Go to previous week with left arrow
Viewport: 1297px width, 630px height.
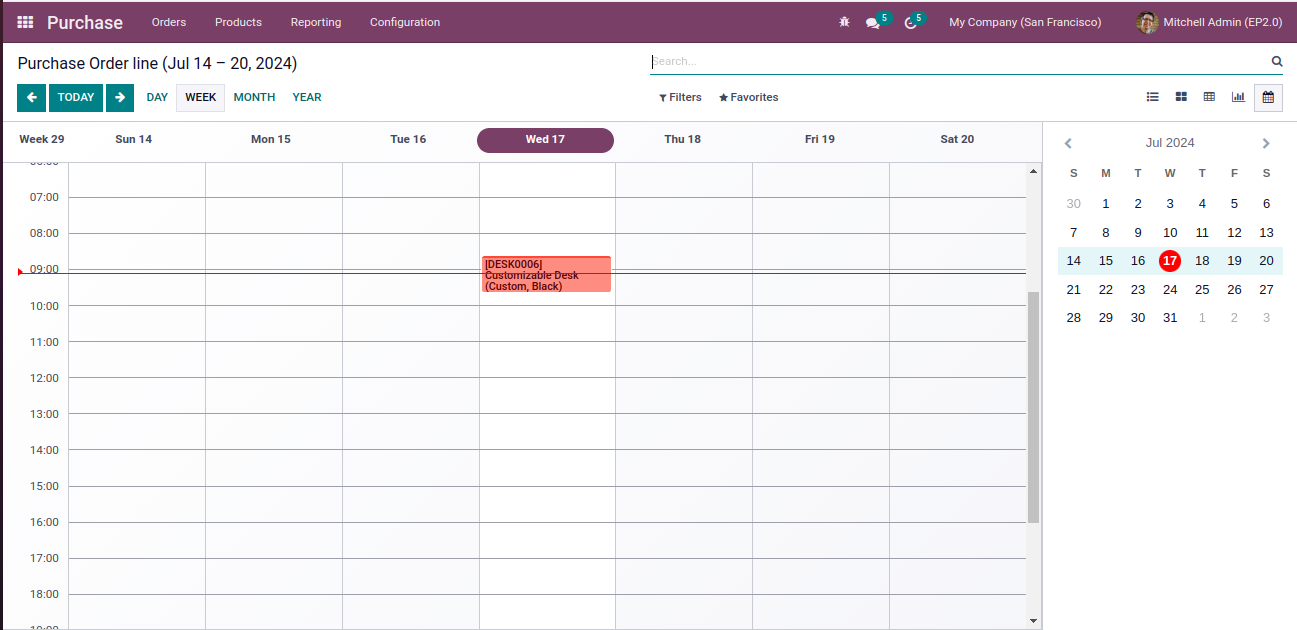[31, 98]
